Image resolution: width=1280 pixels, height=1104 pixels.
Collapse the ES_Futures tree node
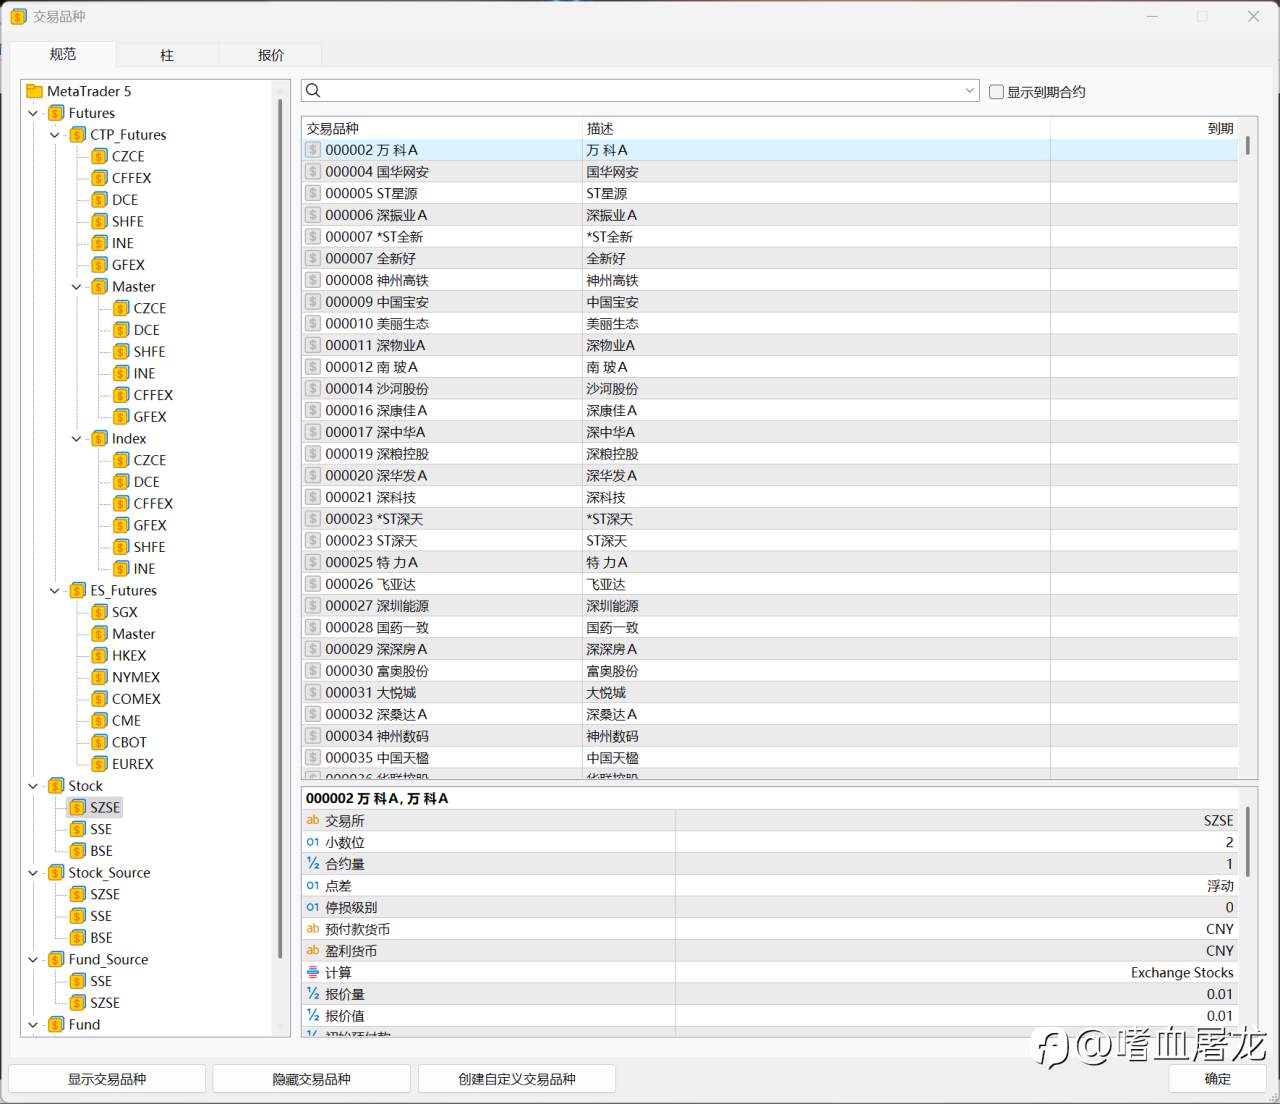[55, 590]
